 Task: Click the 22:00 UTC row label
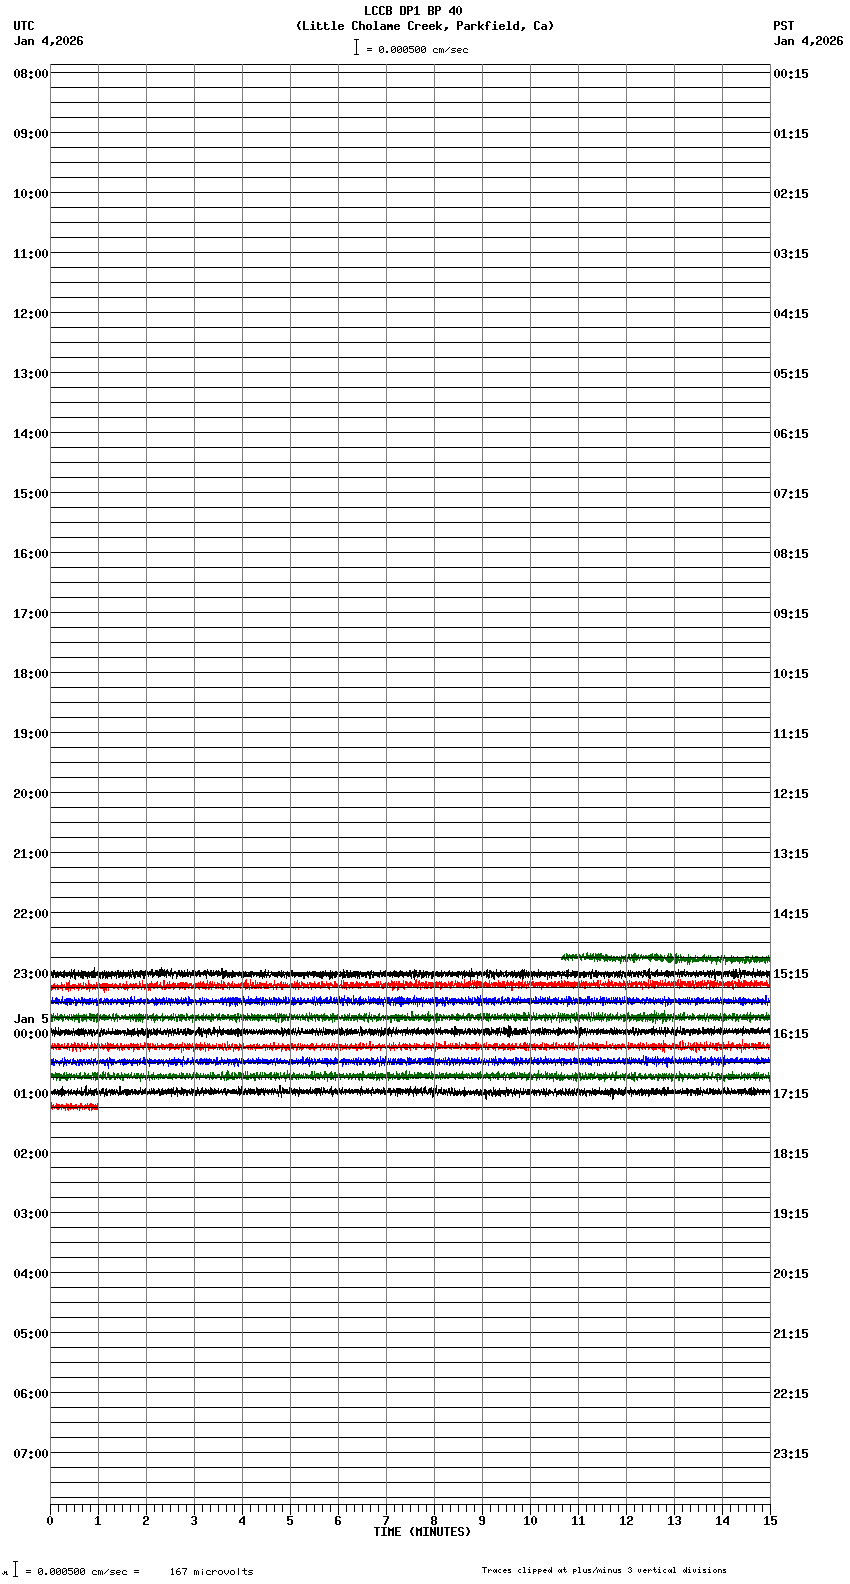pyautogui.click(x=31, y=914)
